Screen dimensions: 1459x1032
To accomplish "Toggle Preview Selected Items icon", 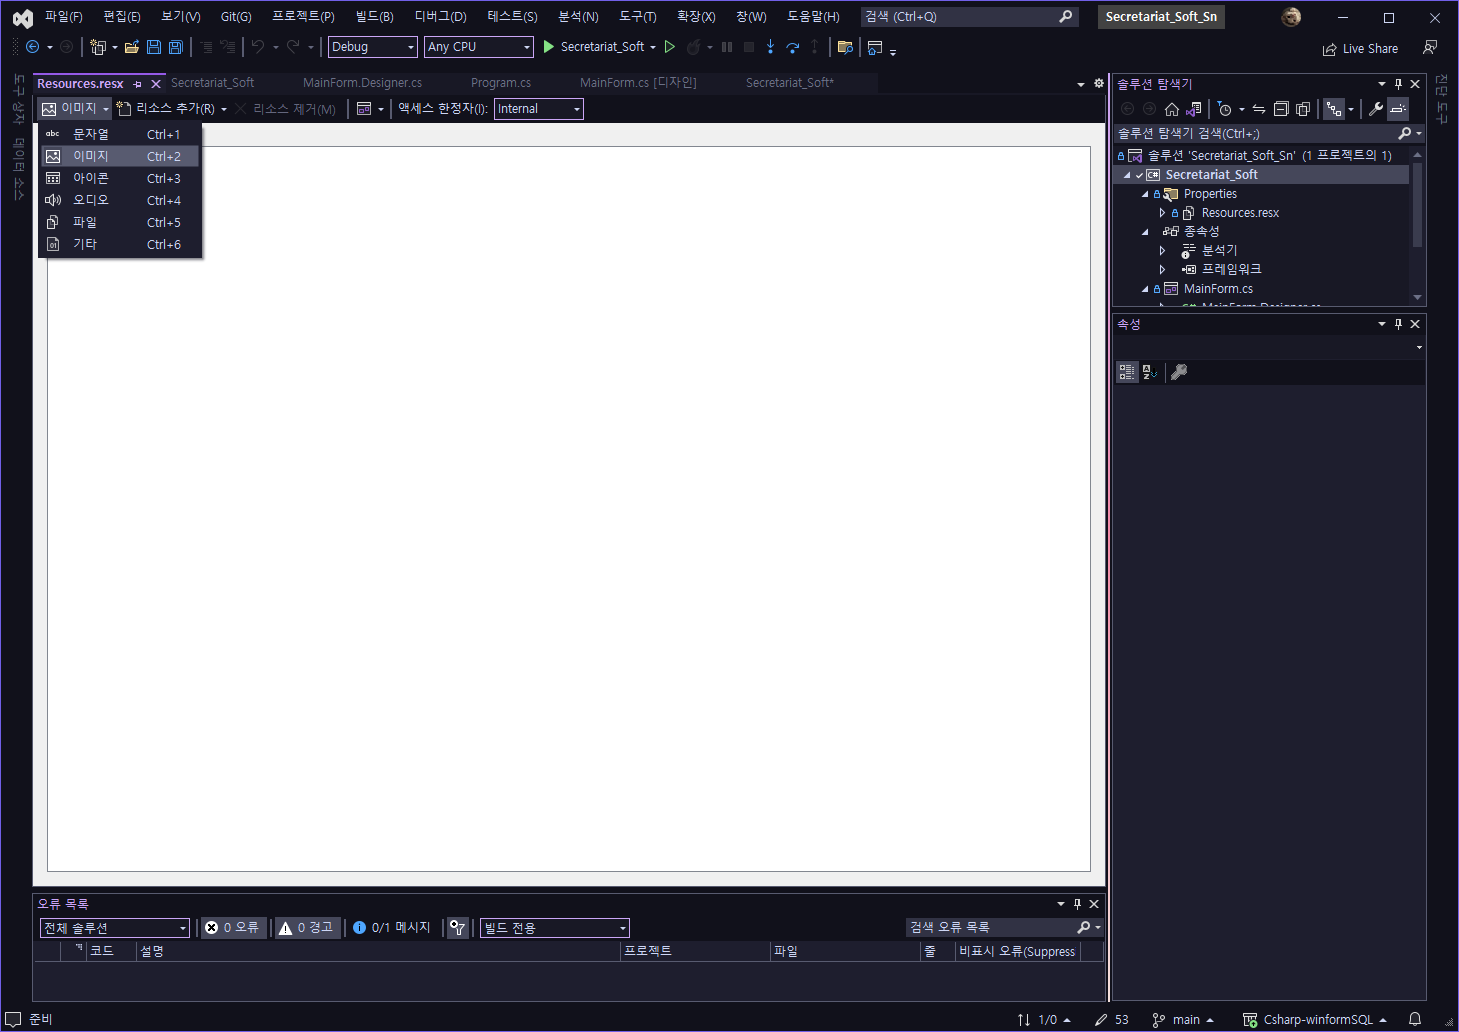I will (1398, 109).
